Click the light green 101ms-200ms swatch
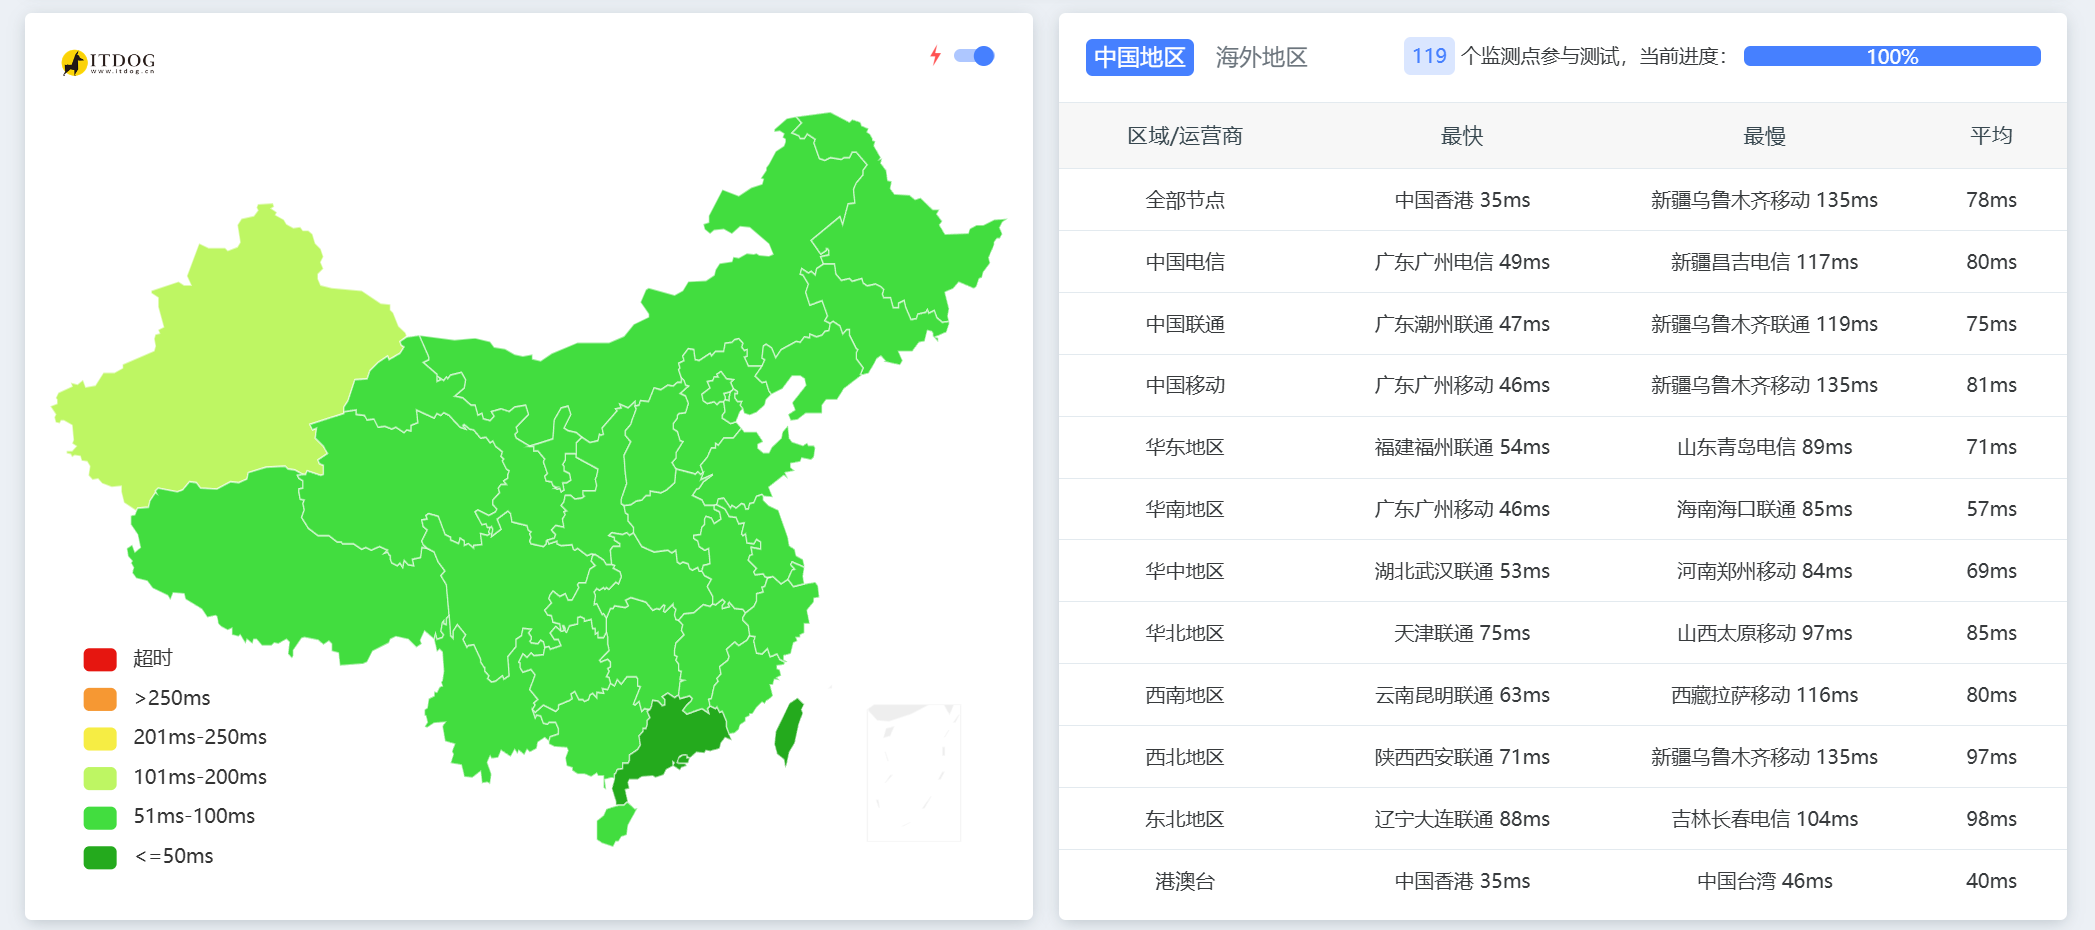 point(100,777)
